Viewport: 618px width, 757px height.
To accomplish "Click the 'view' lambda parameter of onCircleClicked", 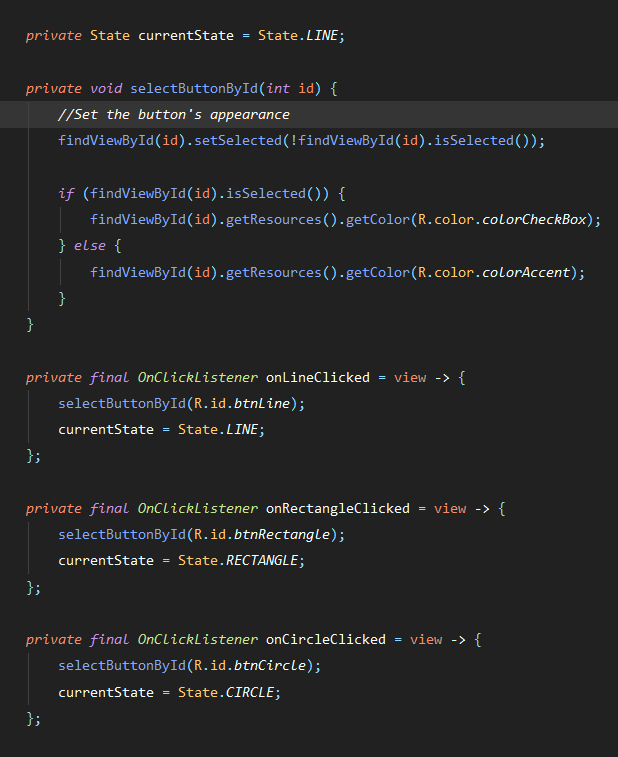I will pos(426,640).
